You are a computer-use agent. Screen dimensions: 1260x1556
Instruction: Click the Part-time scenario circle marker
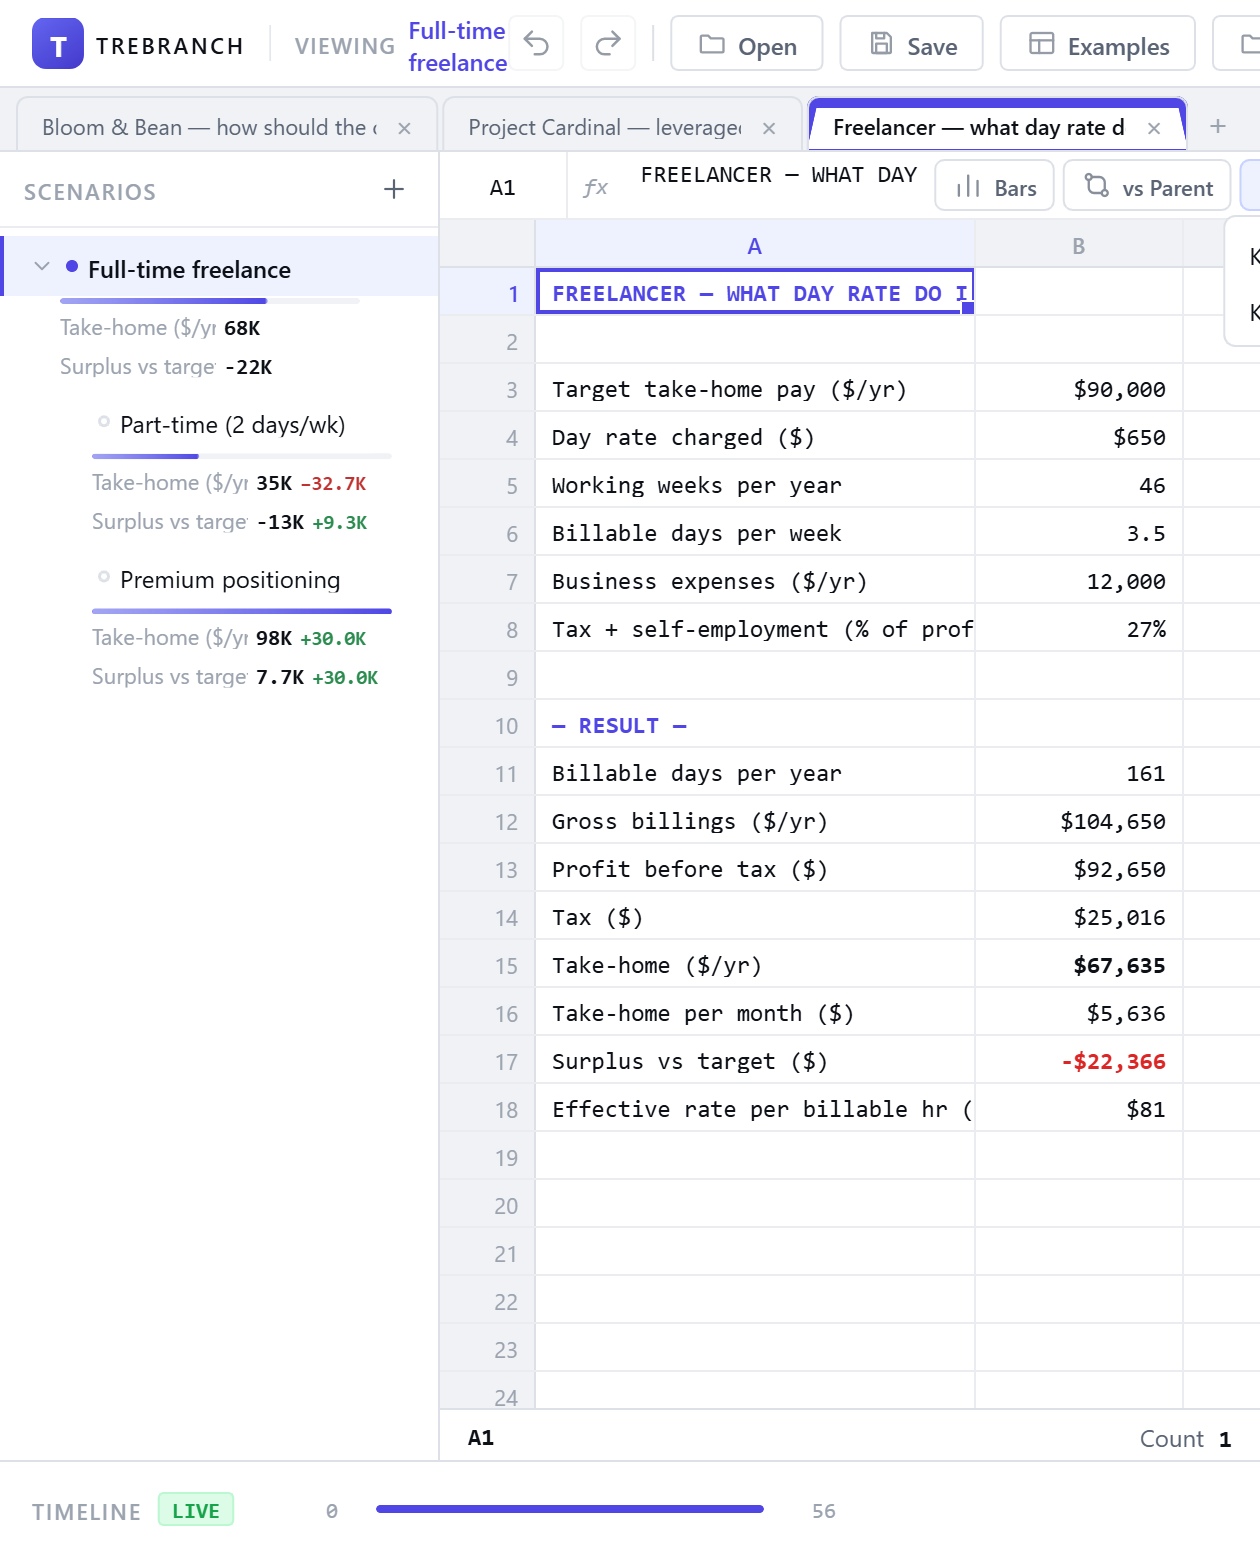click(104, 421)
